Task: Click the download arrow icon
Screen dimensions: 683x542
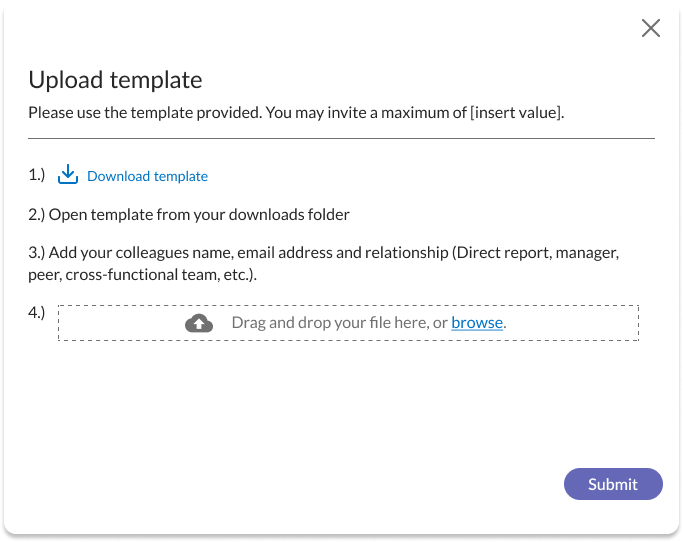Action: point(68,174)
